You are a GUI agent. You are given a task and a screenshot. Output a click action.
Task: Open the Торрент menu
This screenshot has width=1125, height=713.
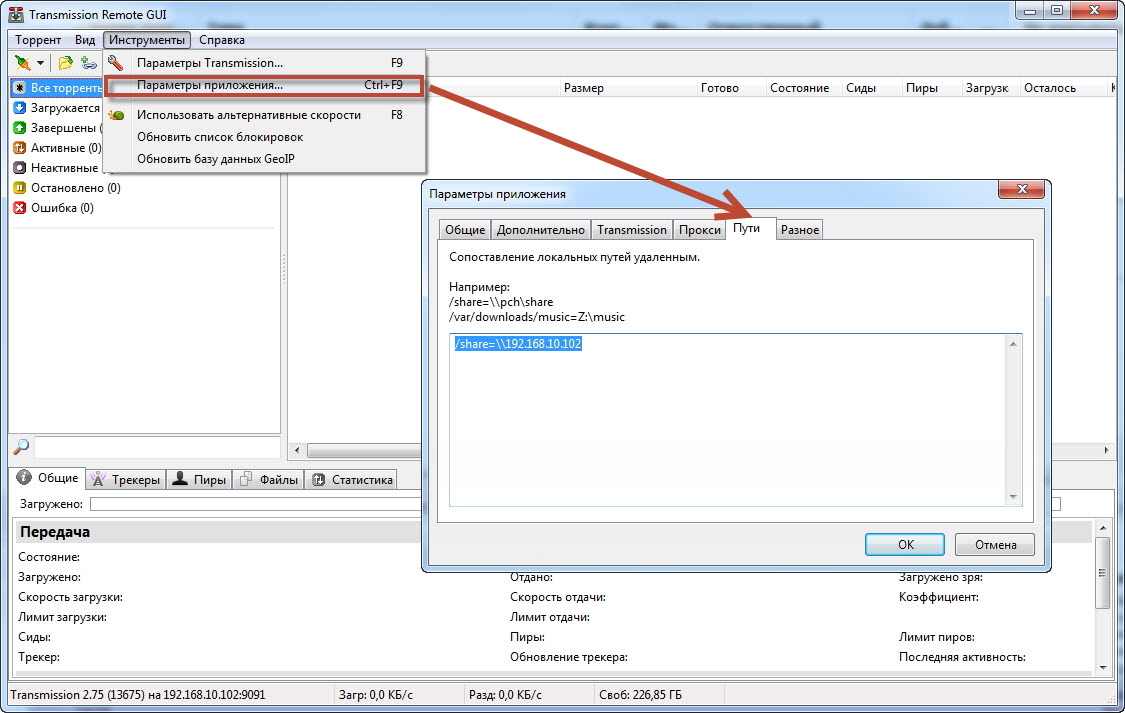click(x=38, y=40)
